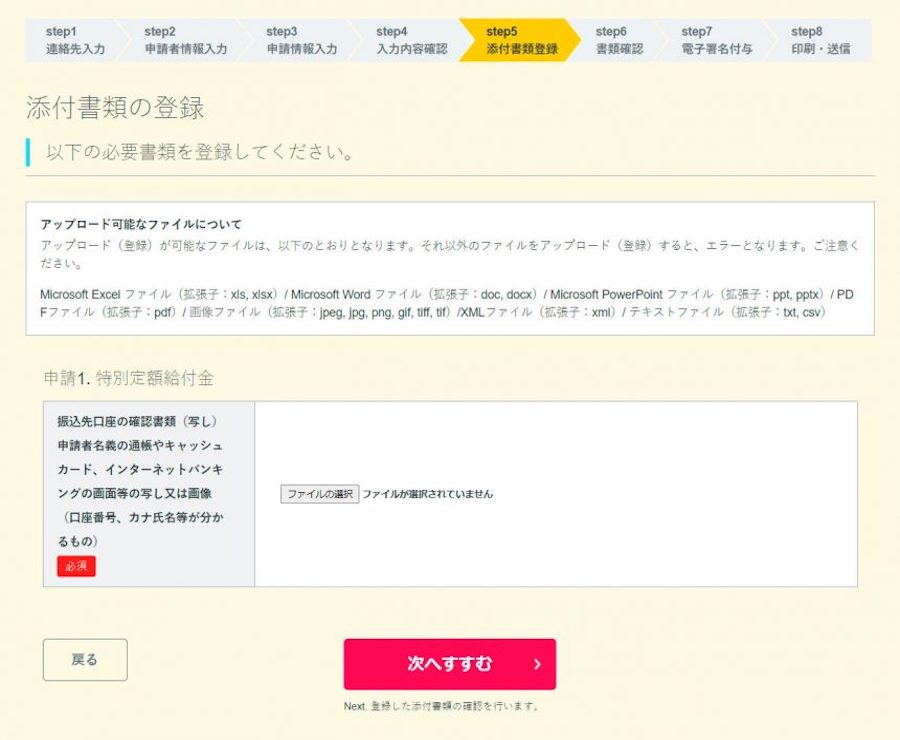Click the 次へすすむ button label
The image size is (900, 740).
(449, 664)
